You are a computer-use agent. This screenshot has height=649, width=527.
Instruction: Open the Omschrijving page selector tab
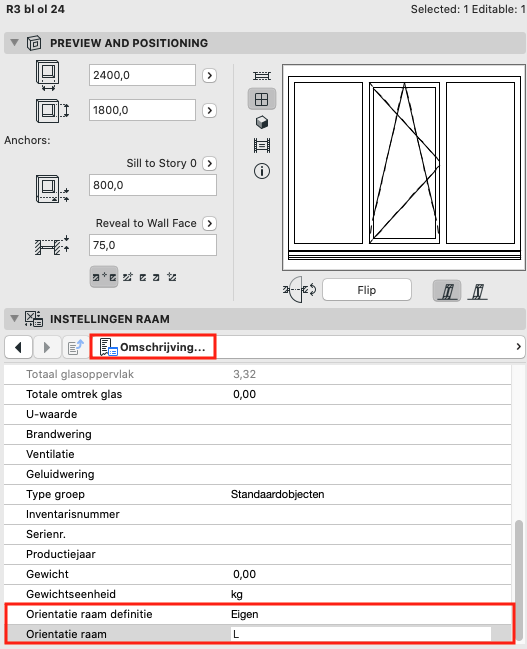(x=153, y=347)
